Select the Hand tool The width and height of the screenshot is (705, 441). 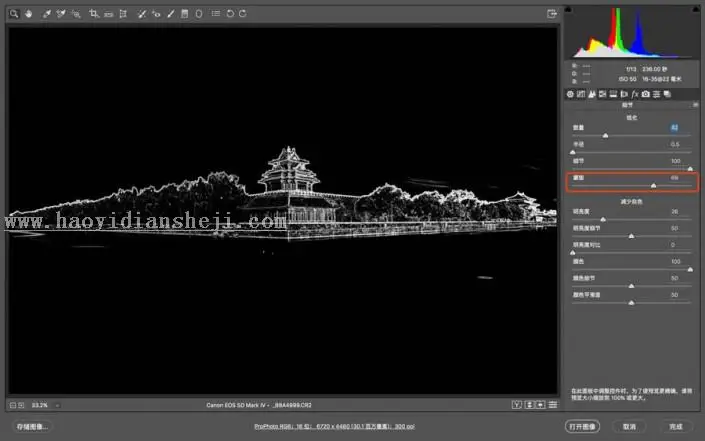coord(29,13)
